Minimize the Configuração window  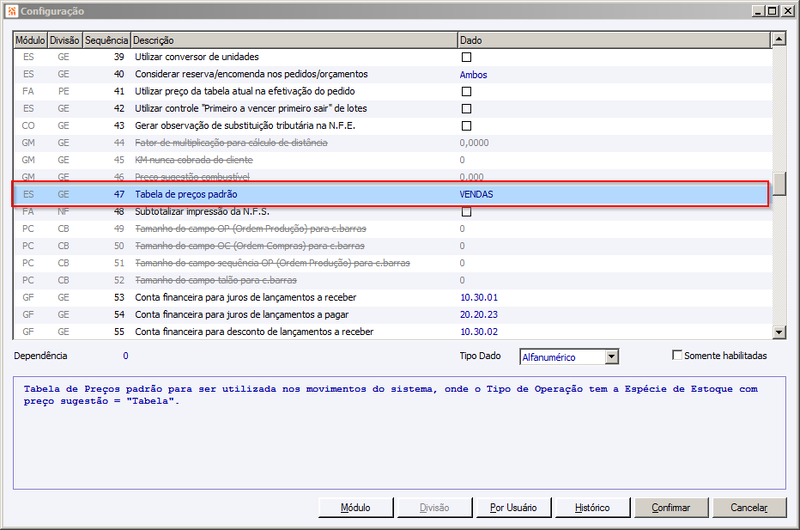(x=759, y=11)
